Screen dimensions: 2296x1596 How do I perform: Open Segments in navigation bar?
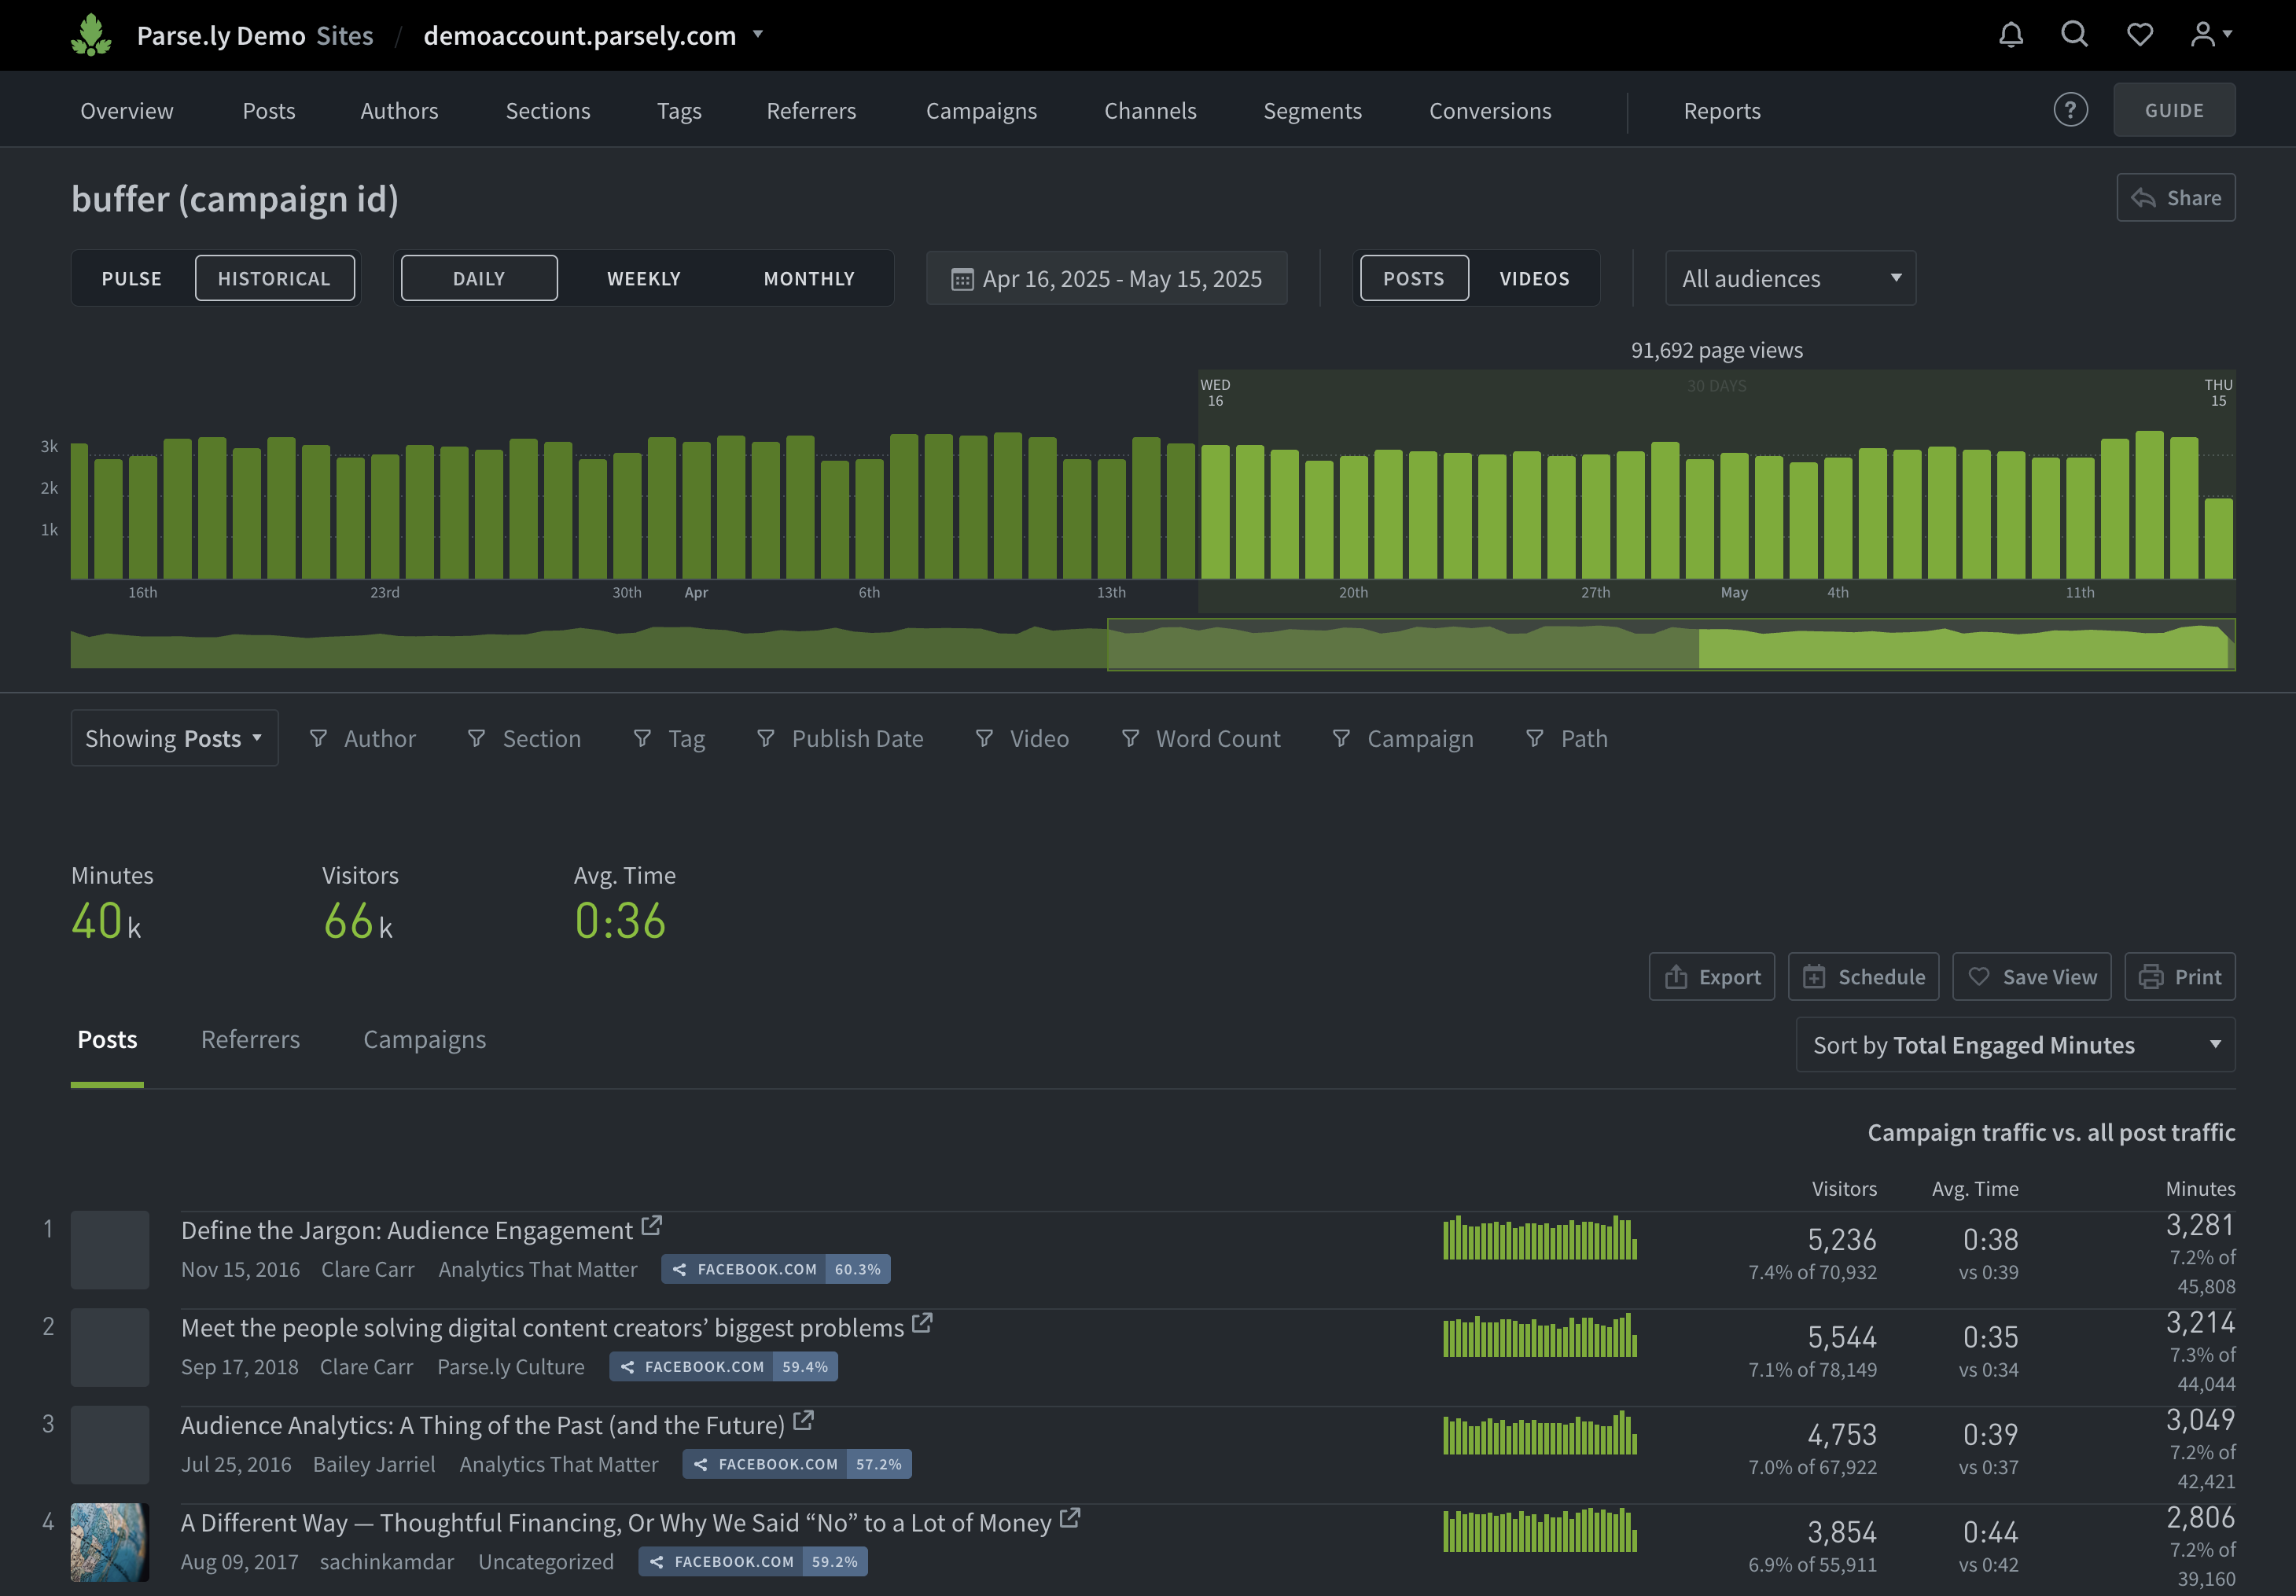[1312, 110]
